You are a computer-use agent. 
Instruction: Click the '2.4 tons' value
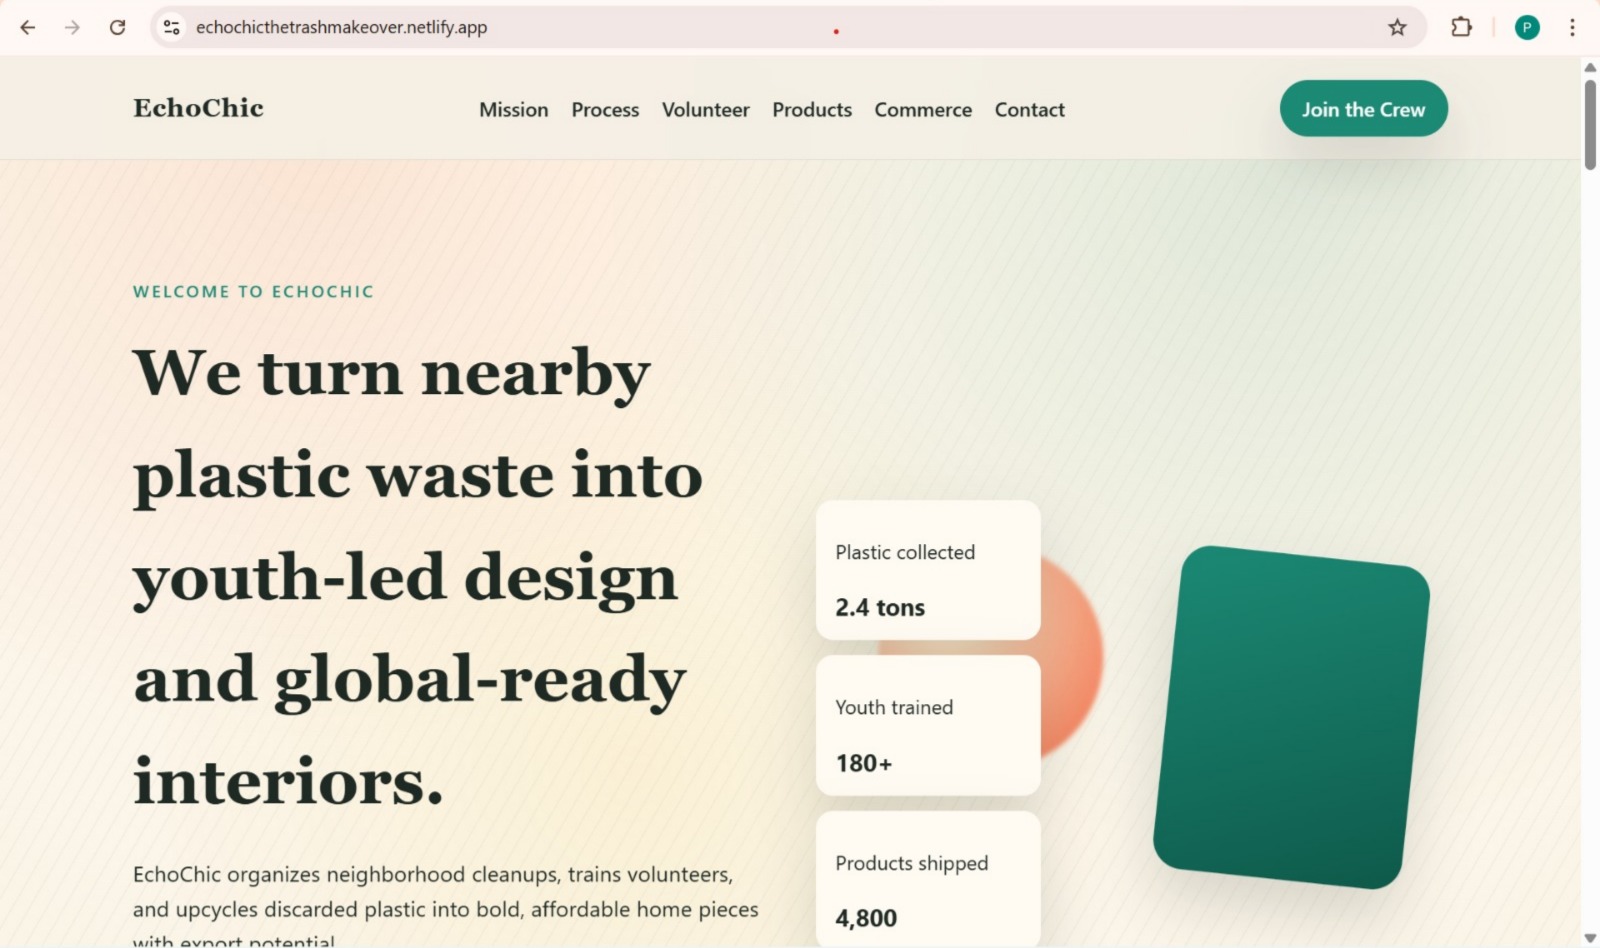(x=880, y=608)
